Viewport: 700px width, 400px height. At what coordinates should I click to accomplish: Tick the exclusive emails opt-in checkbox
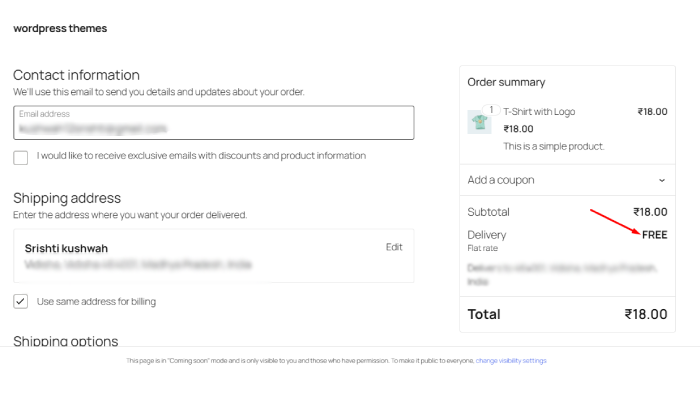21,157
